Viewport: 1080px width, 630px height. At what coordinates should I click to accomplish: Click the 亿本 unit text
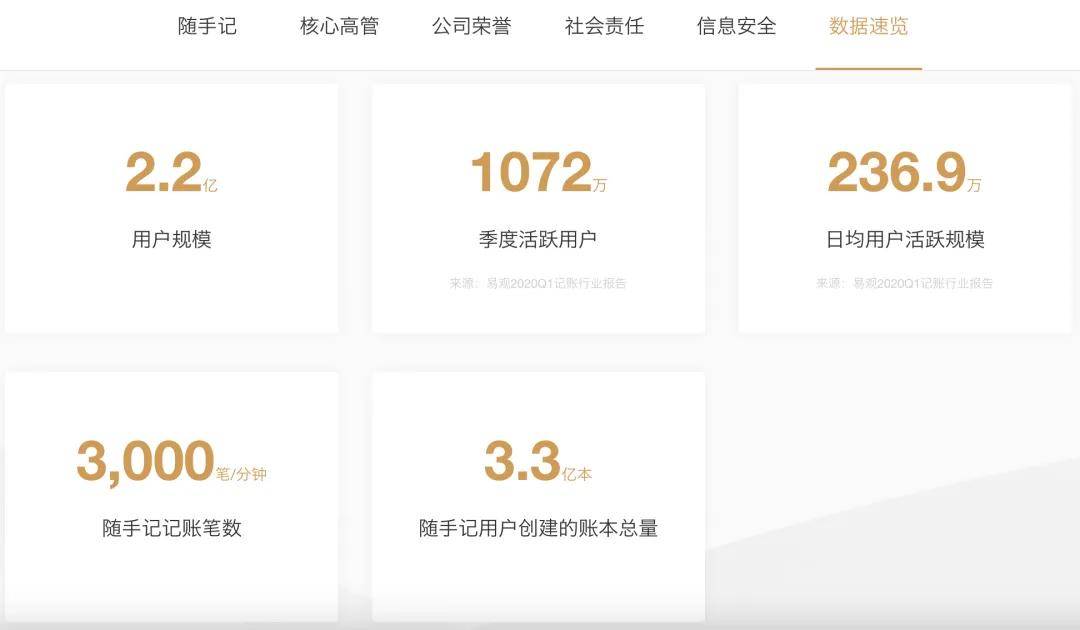click(577, 474)
